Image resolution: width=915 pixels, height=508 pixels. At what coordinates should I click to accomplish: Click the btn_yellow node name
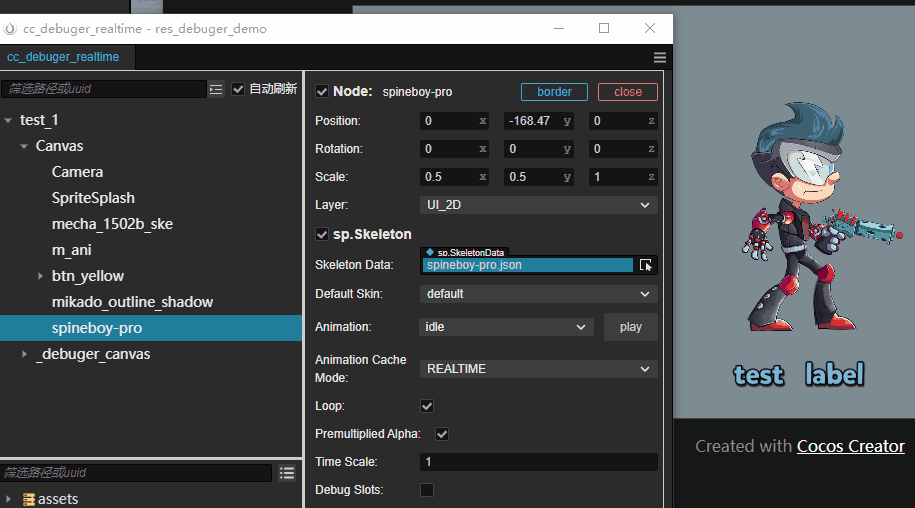coord(88,276)
